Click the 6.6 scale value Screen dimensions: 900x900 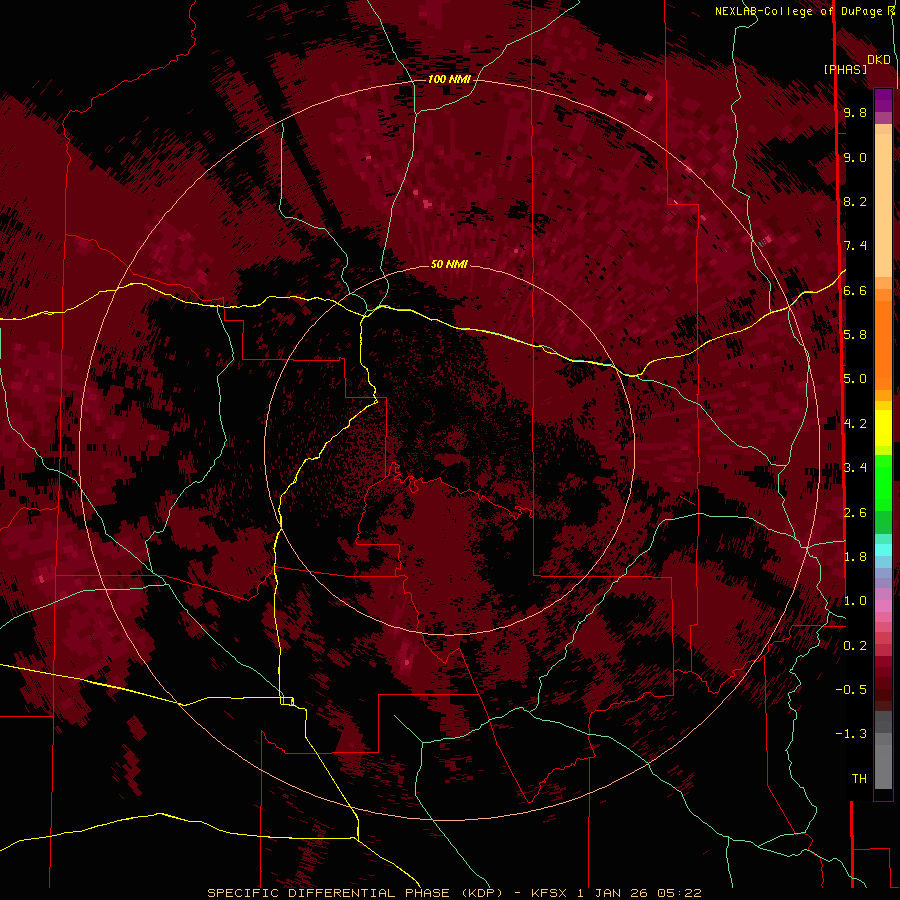[855, 290]
